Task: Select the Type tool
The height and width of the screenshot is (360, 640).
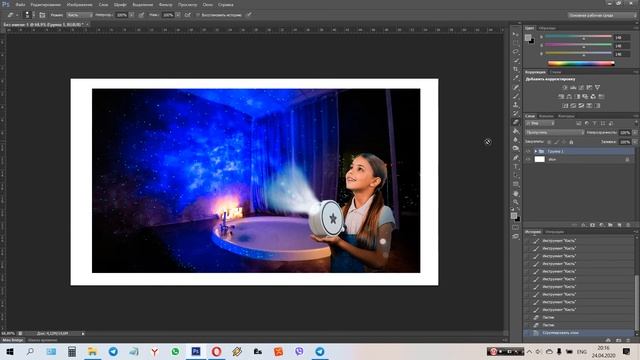Action: click(x=516, y=167)
